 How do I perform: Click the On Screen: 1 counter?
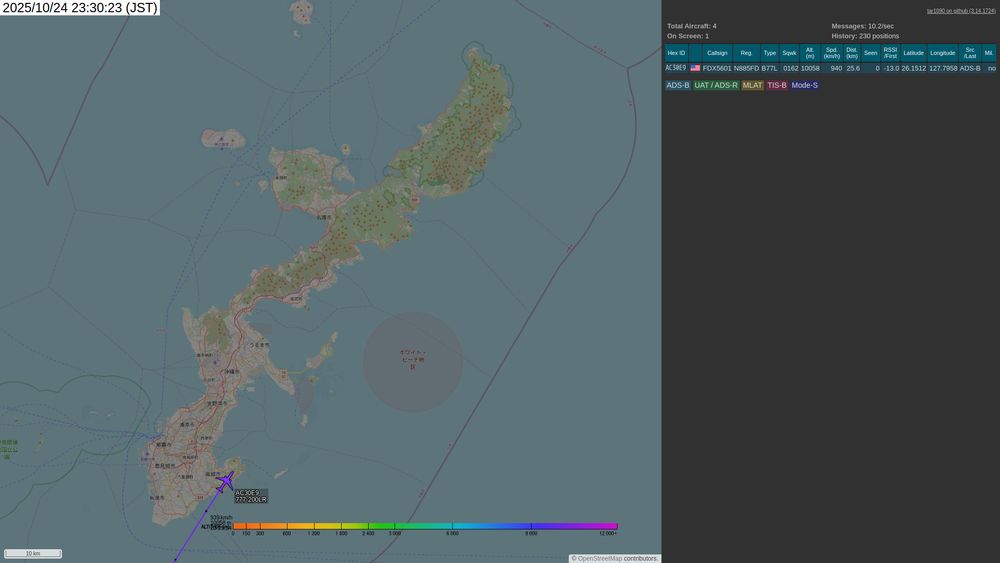click(688, 36)
